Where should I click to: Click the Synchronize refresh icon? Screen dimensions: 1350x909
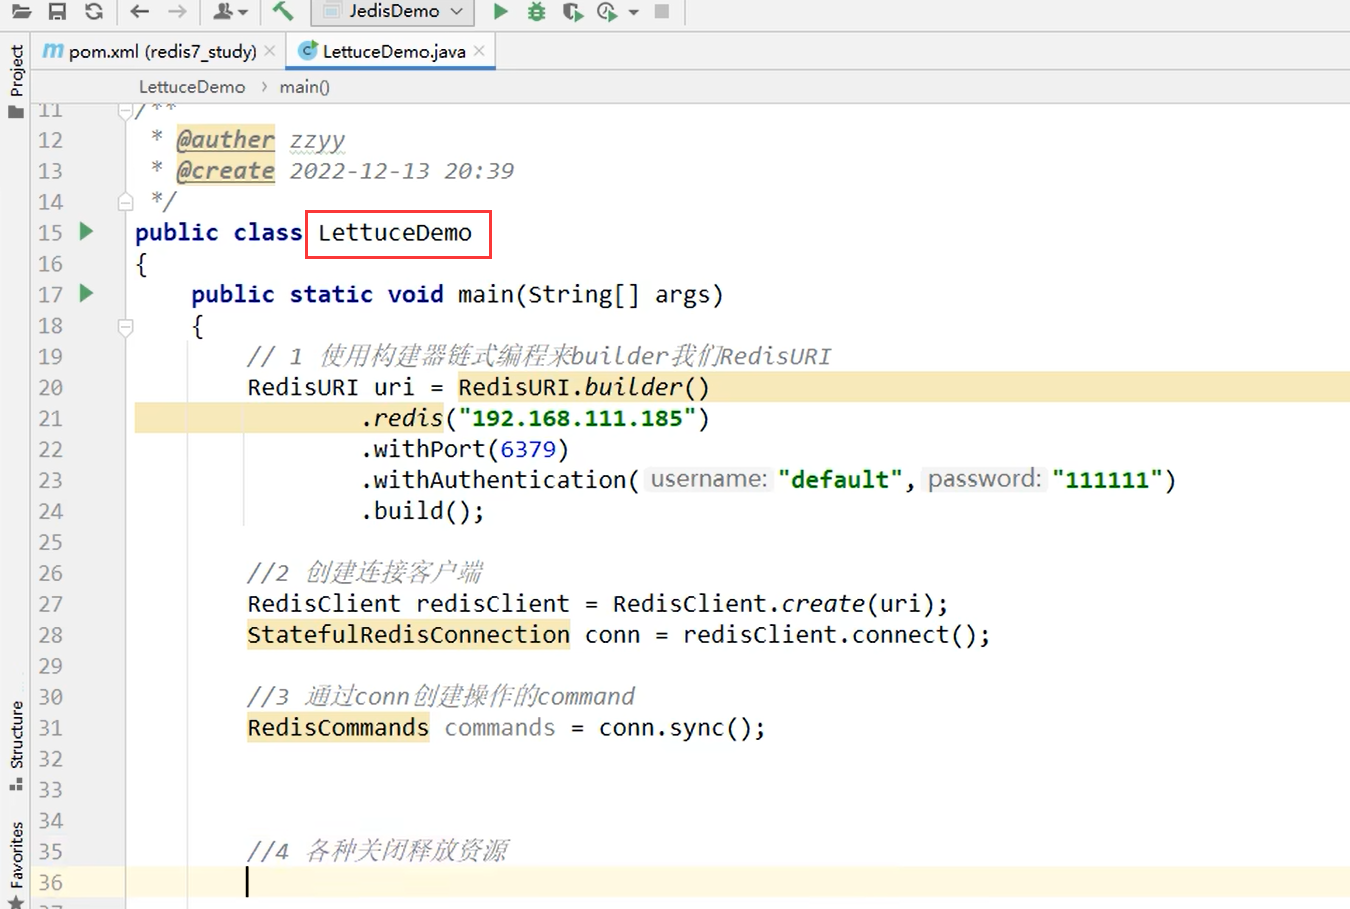[x=94, y=12]
